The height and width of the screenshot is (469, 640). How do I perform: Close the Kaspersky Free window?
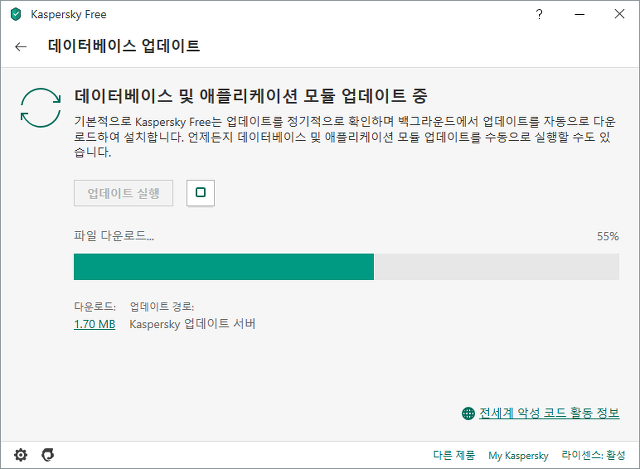point(619,14)
